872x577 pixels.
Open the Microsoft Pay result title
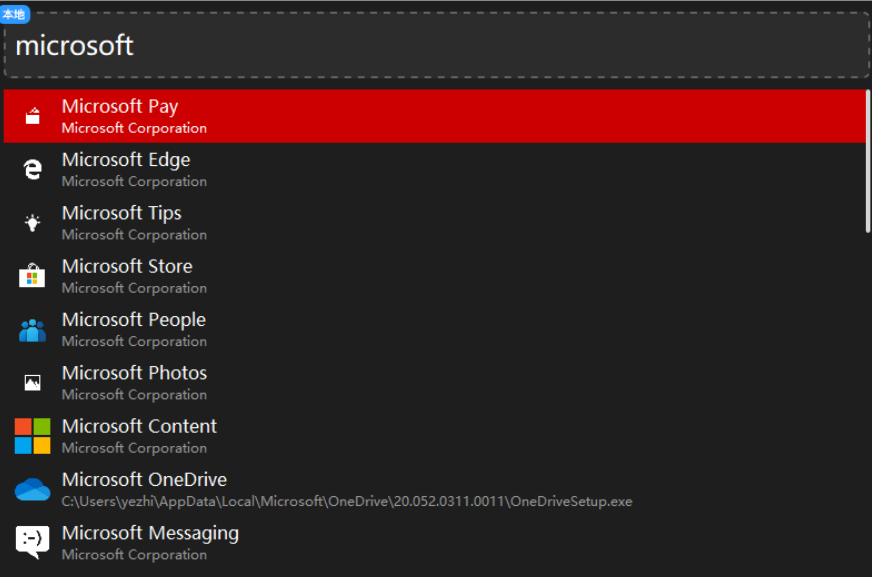coord(120,106)
